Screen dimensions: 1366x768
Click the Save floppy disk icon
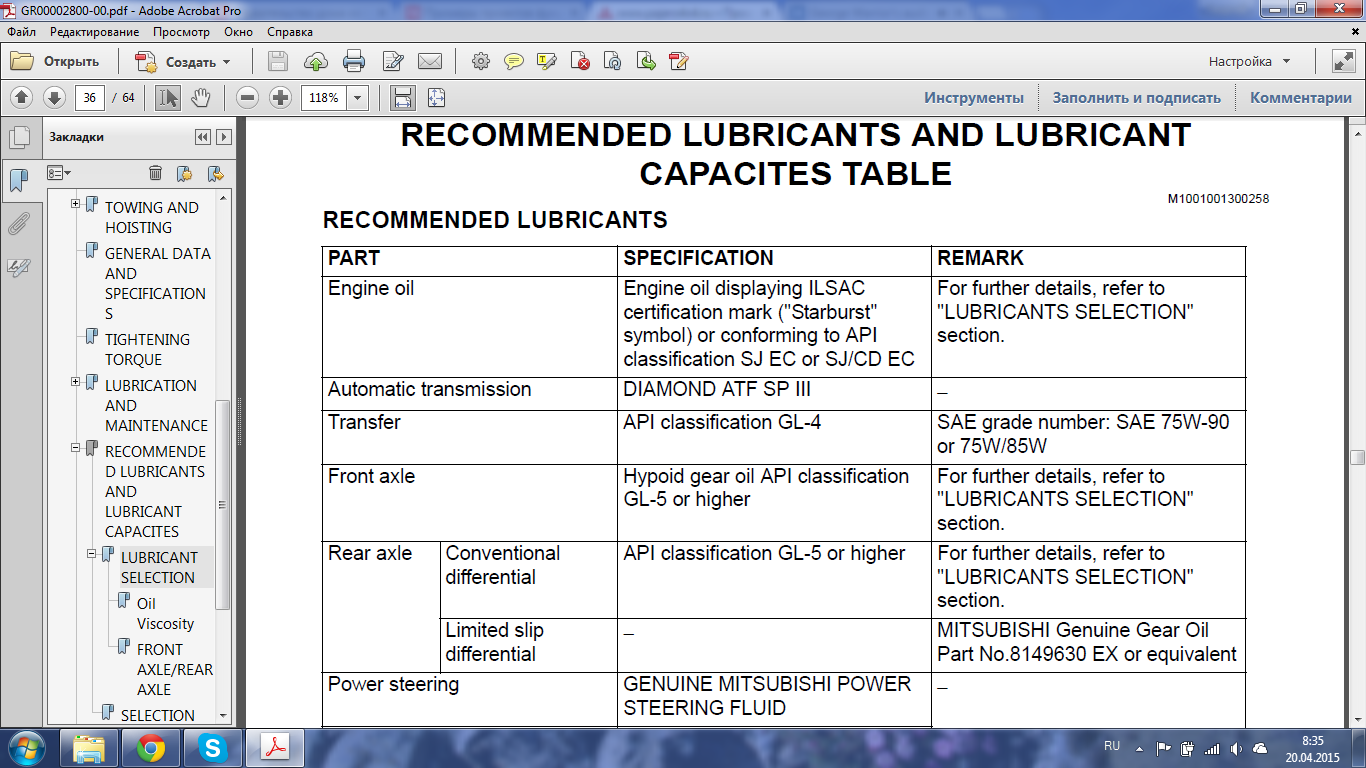point(278,61)
